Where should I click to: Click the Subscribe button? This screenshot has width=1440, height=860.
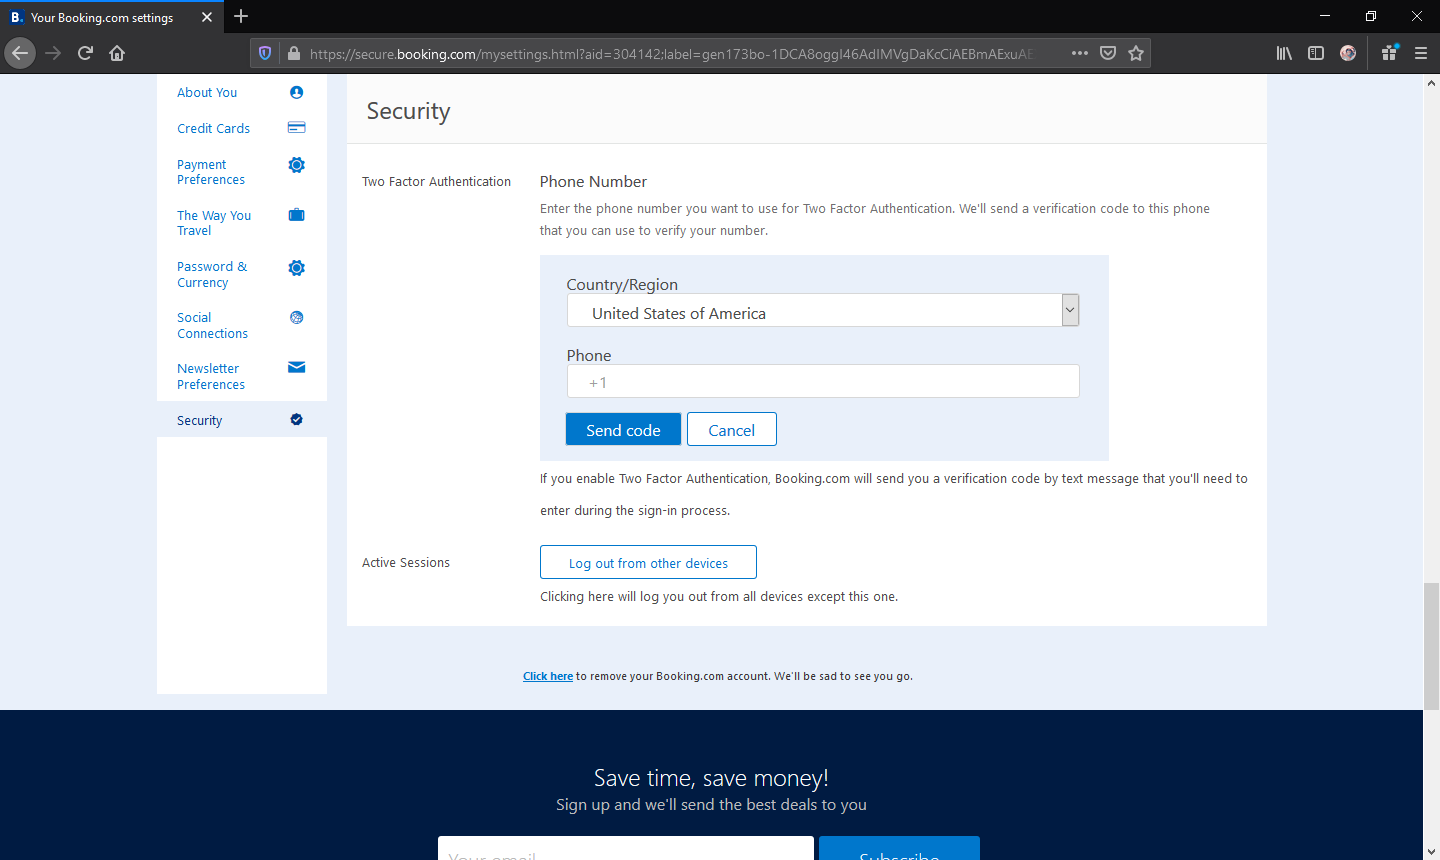[x=899, y=849]
